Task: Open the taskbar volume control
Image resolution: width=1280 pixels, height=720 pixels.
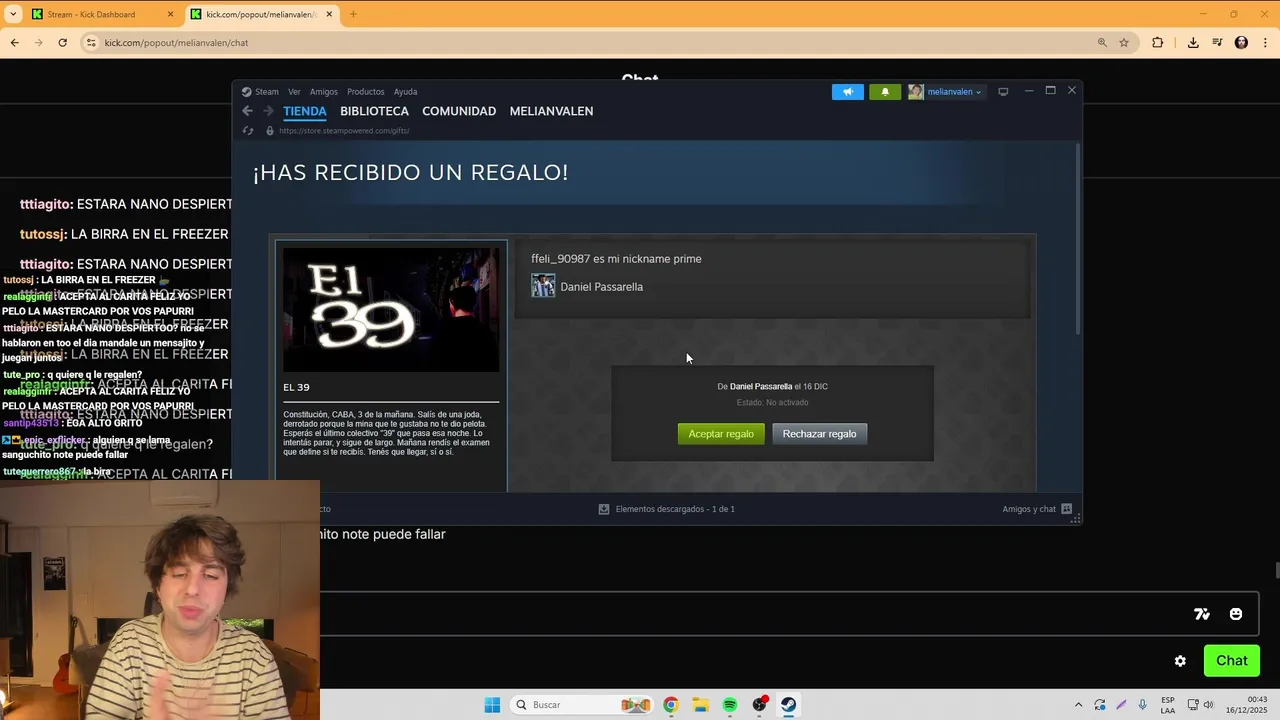Action: coord(1209,705)
